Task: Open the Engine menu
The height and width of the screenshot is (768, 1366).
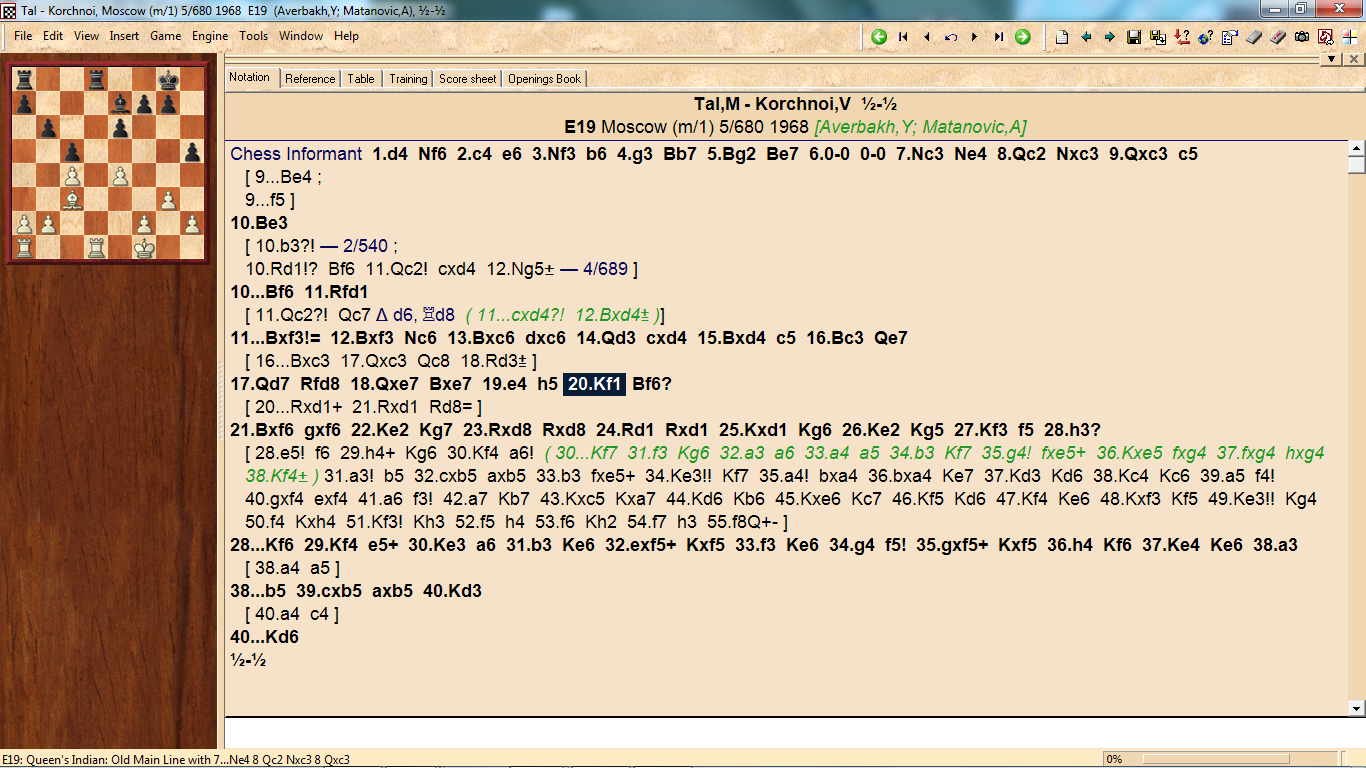Action: coord(210,36)
